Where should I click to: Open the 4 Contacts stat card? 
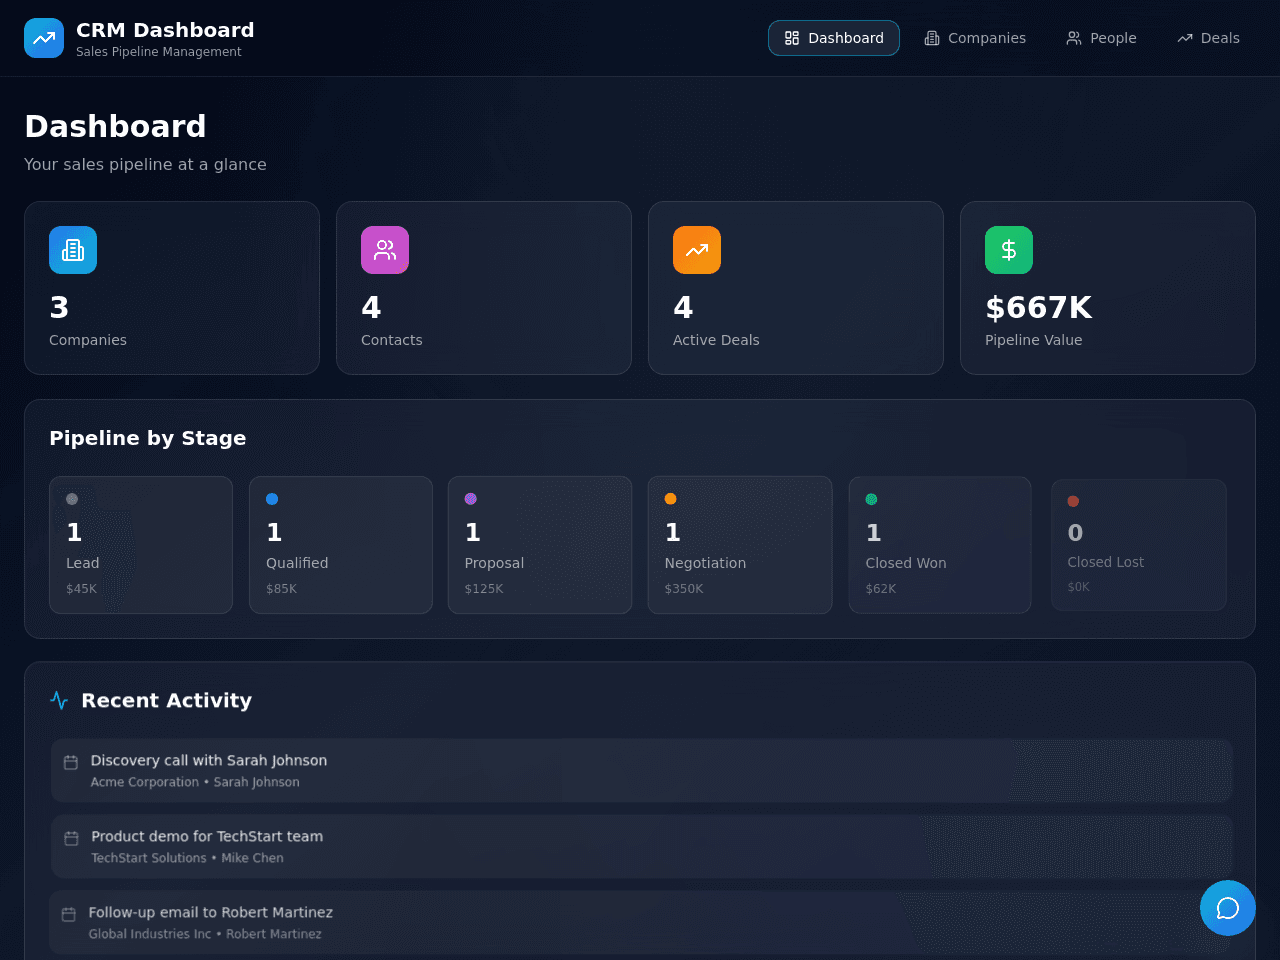(484, 288)
